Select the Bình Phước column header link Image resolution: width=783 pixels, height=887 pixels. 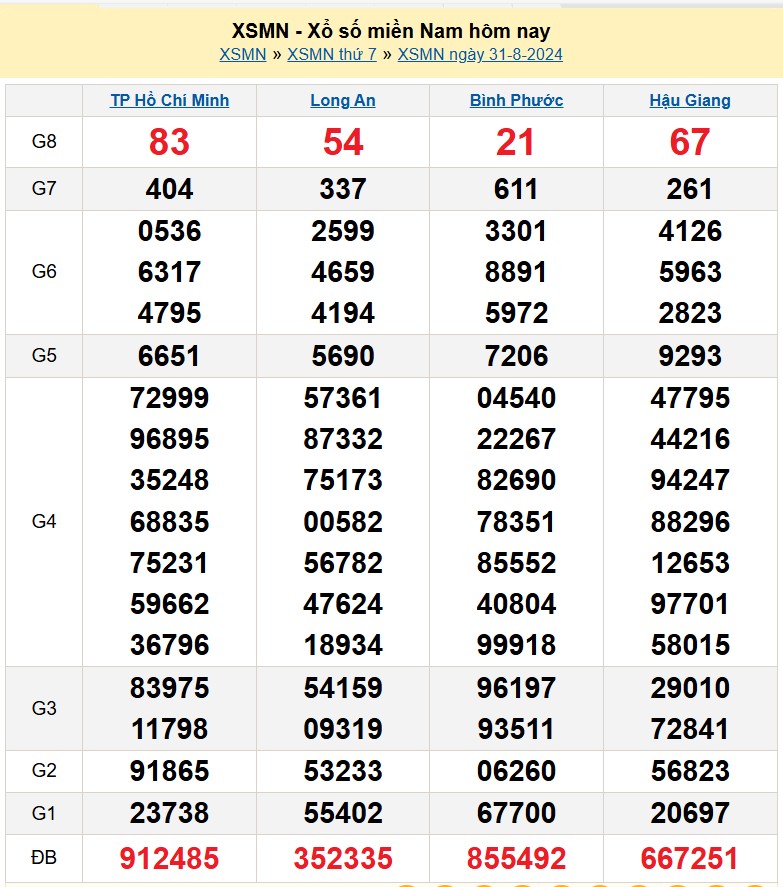coord(516,100)
